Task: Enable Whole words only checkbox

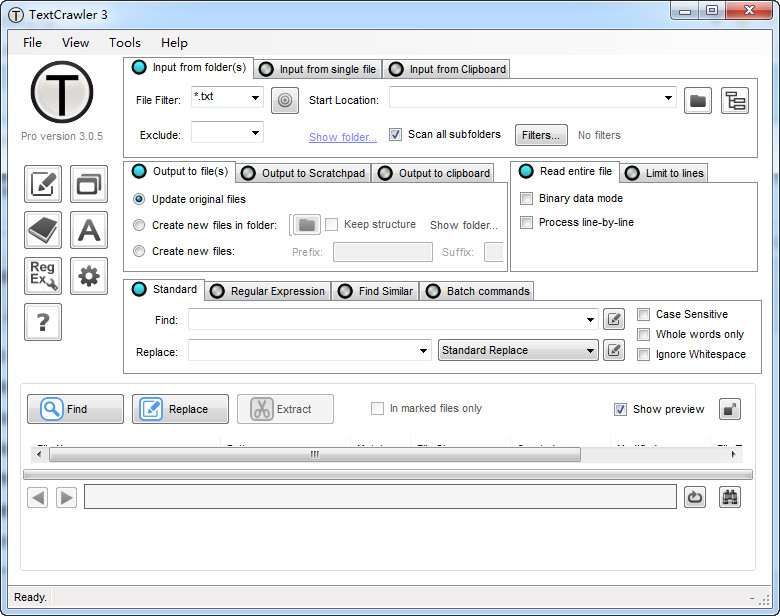Action: [643, 334]
